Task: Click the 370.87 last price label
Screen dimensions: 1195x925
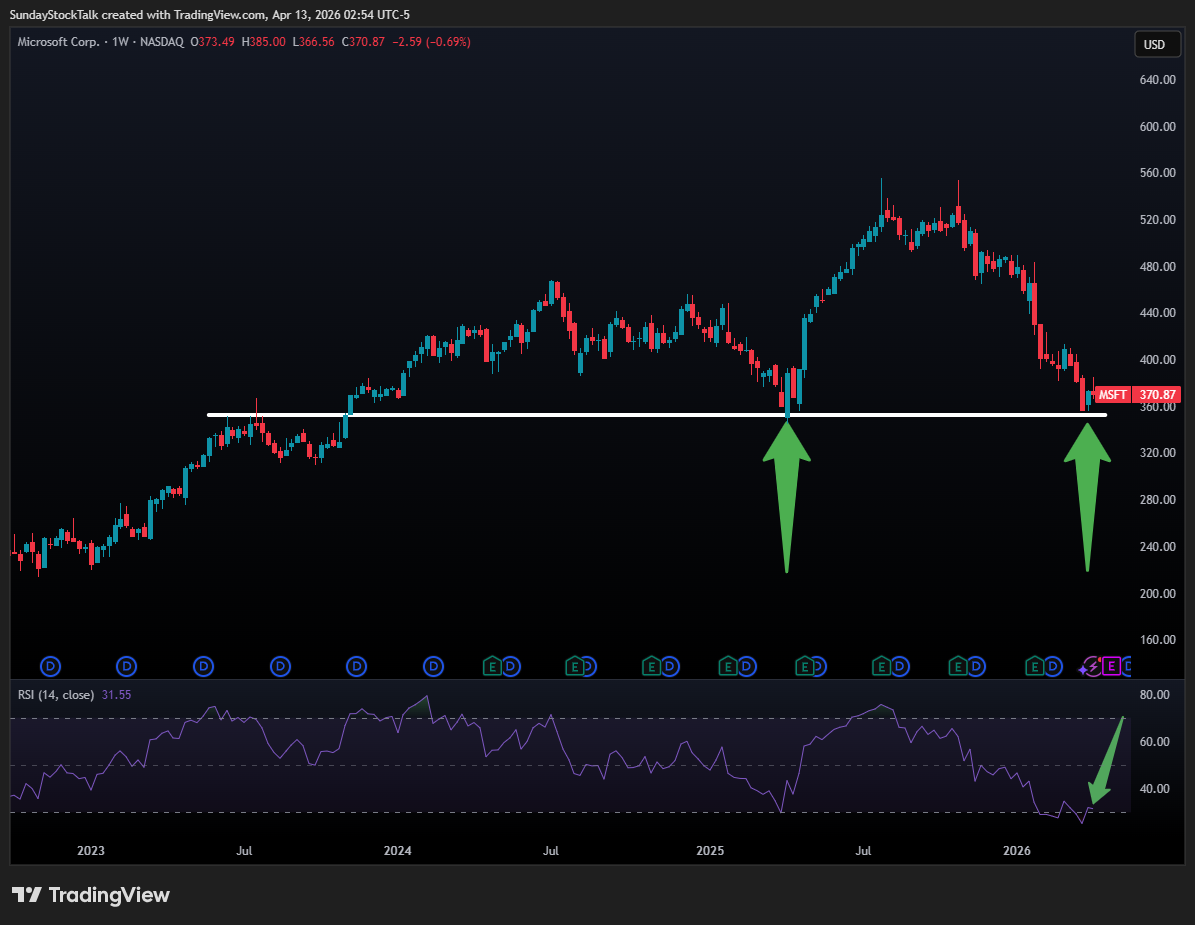Action: 1157,395
